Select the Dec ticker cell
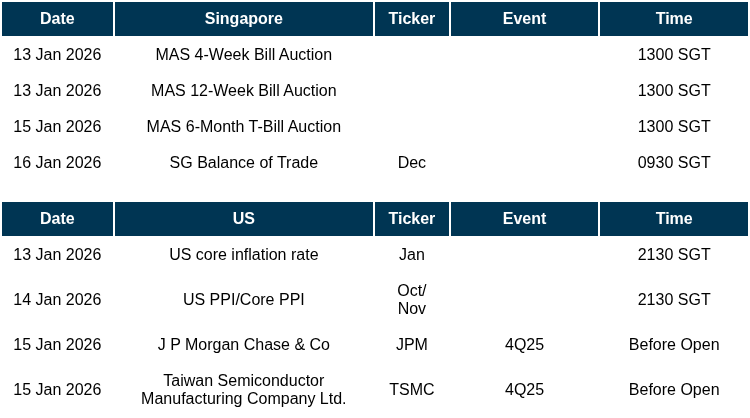The width and height of the screenshot is (750, 418). [x=411, y=163]
